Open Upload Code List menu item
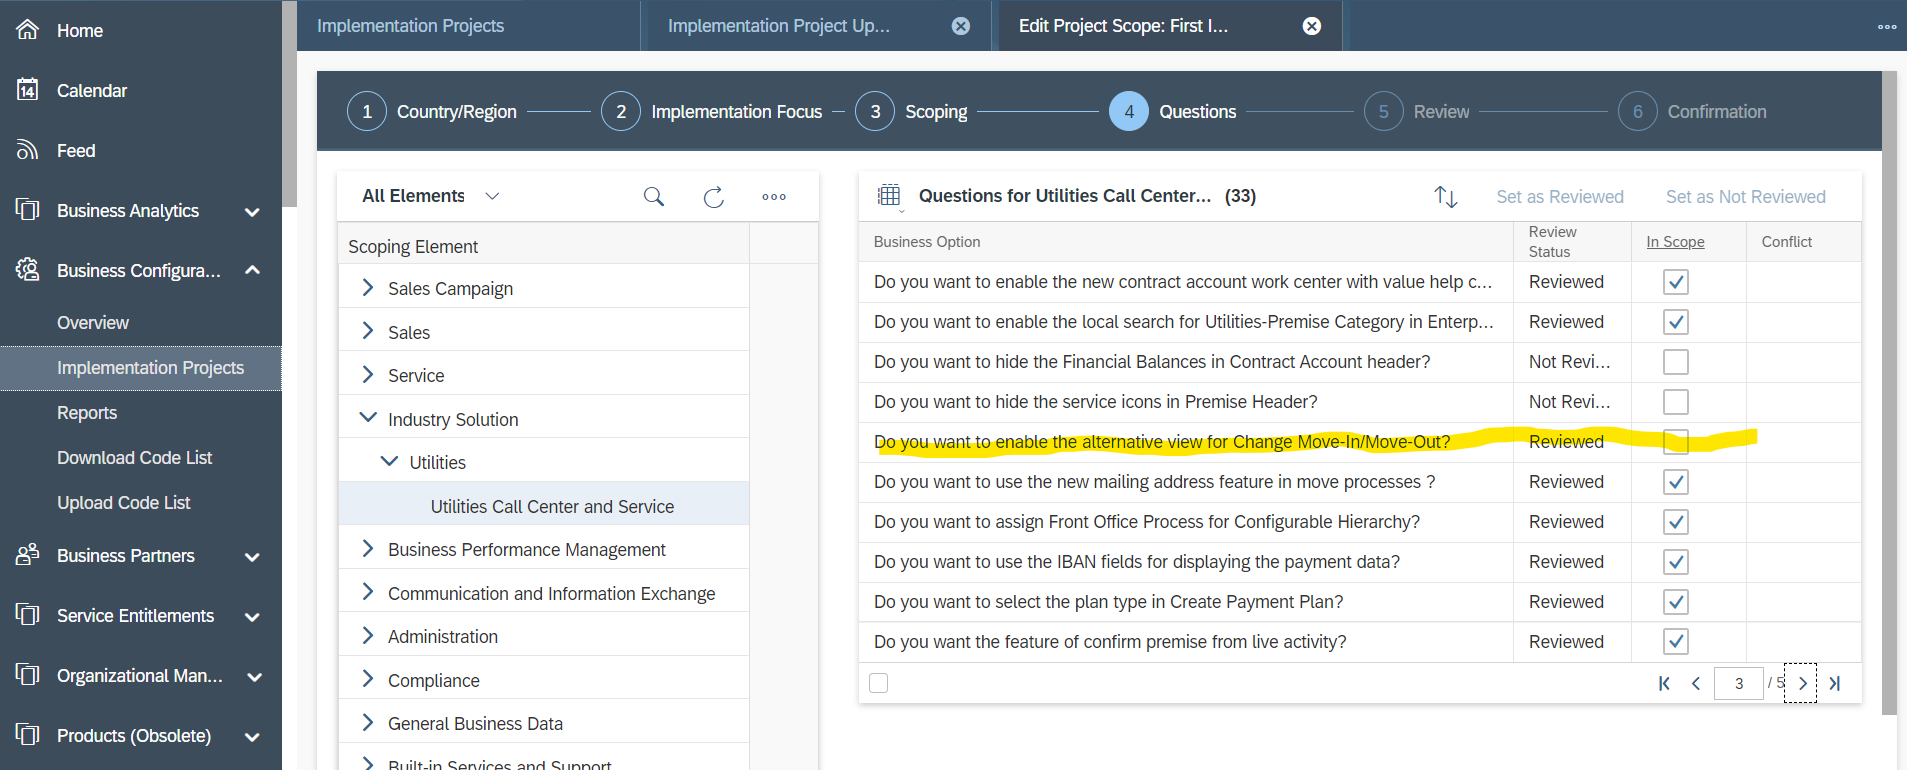1907x771 pixels. point(124,503)
